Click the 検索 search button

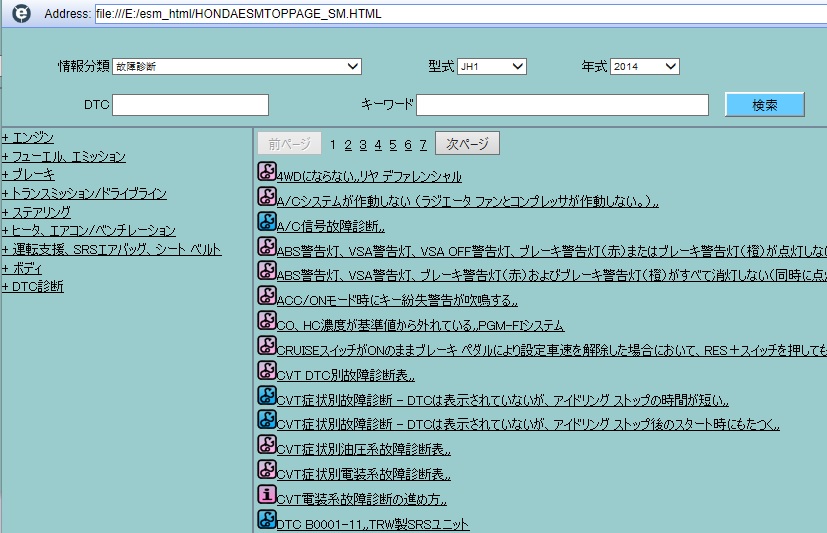765,105
